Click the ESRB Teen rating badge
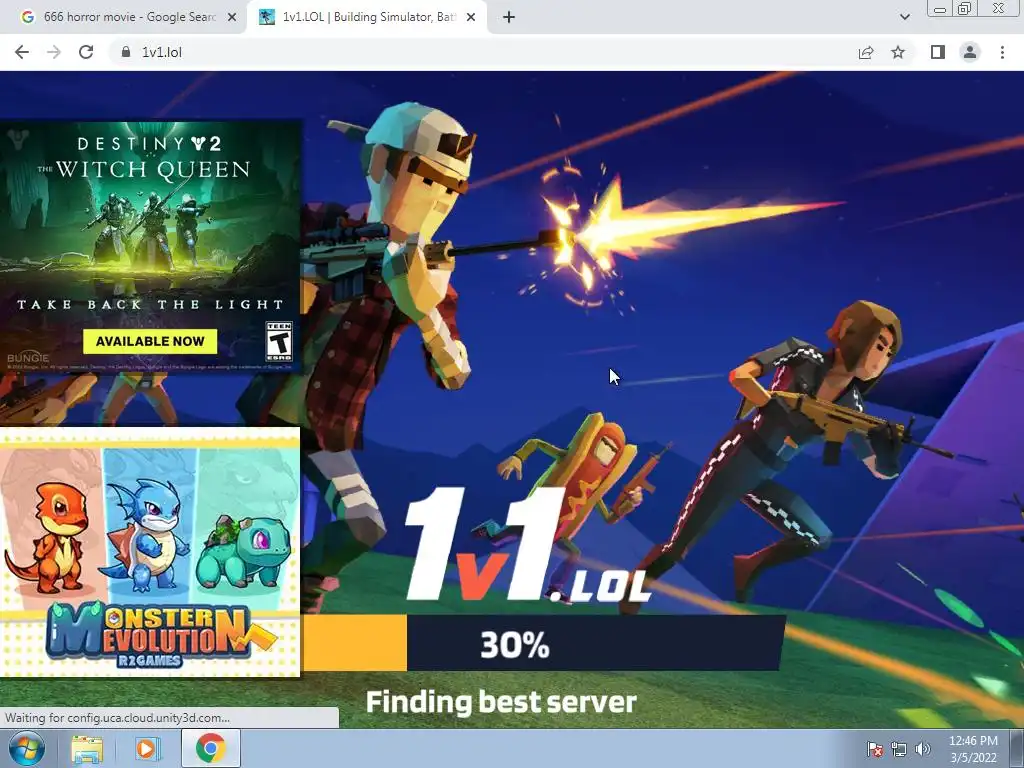 point(279,341)
